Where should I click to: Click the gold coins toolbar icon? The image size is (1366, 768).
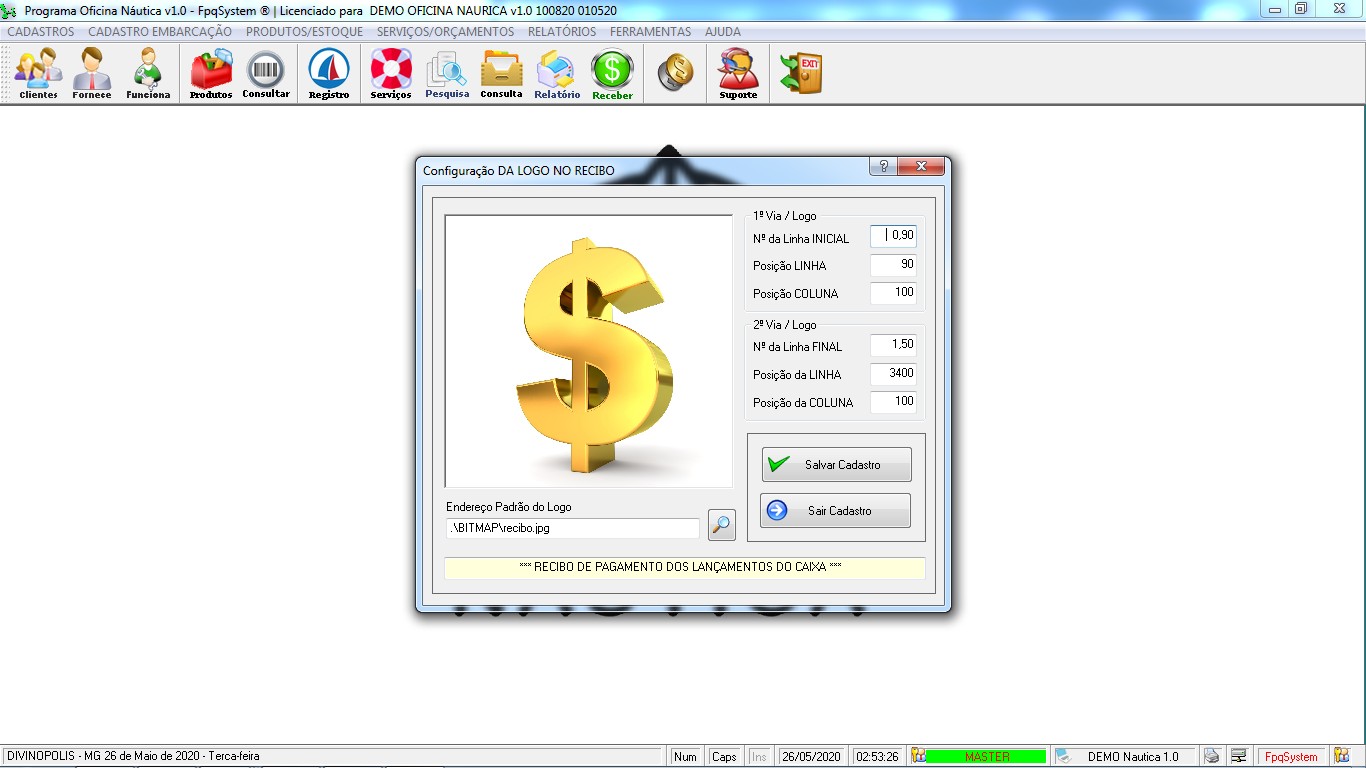pos(676,72)
